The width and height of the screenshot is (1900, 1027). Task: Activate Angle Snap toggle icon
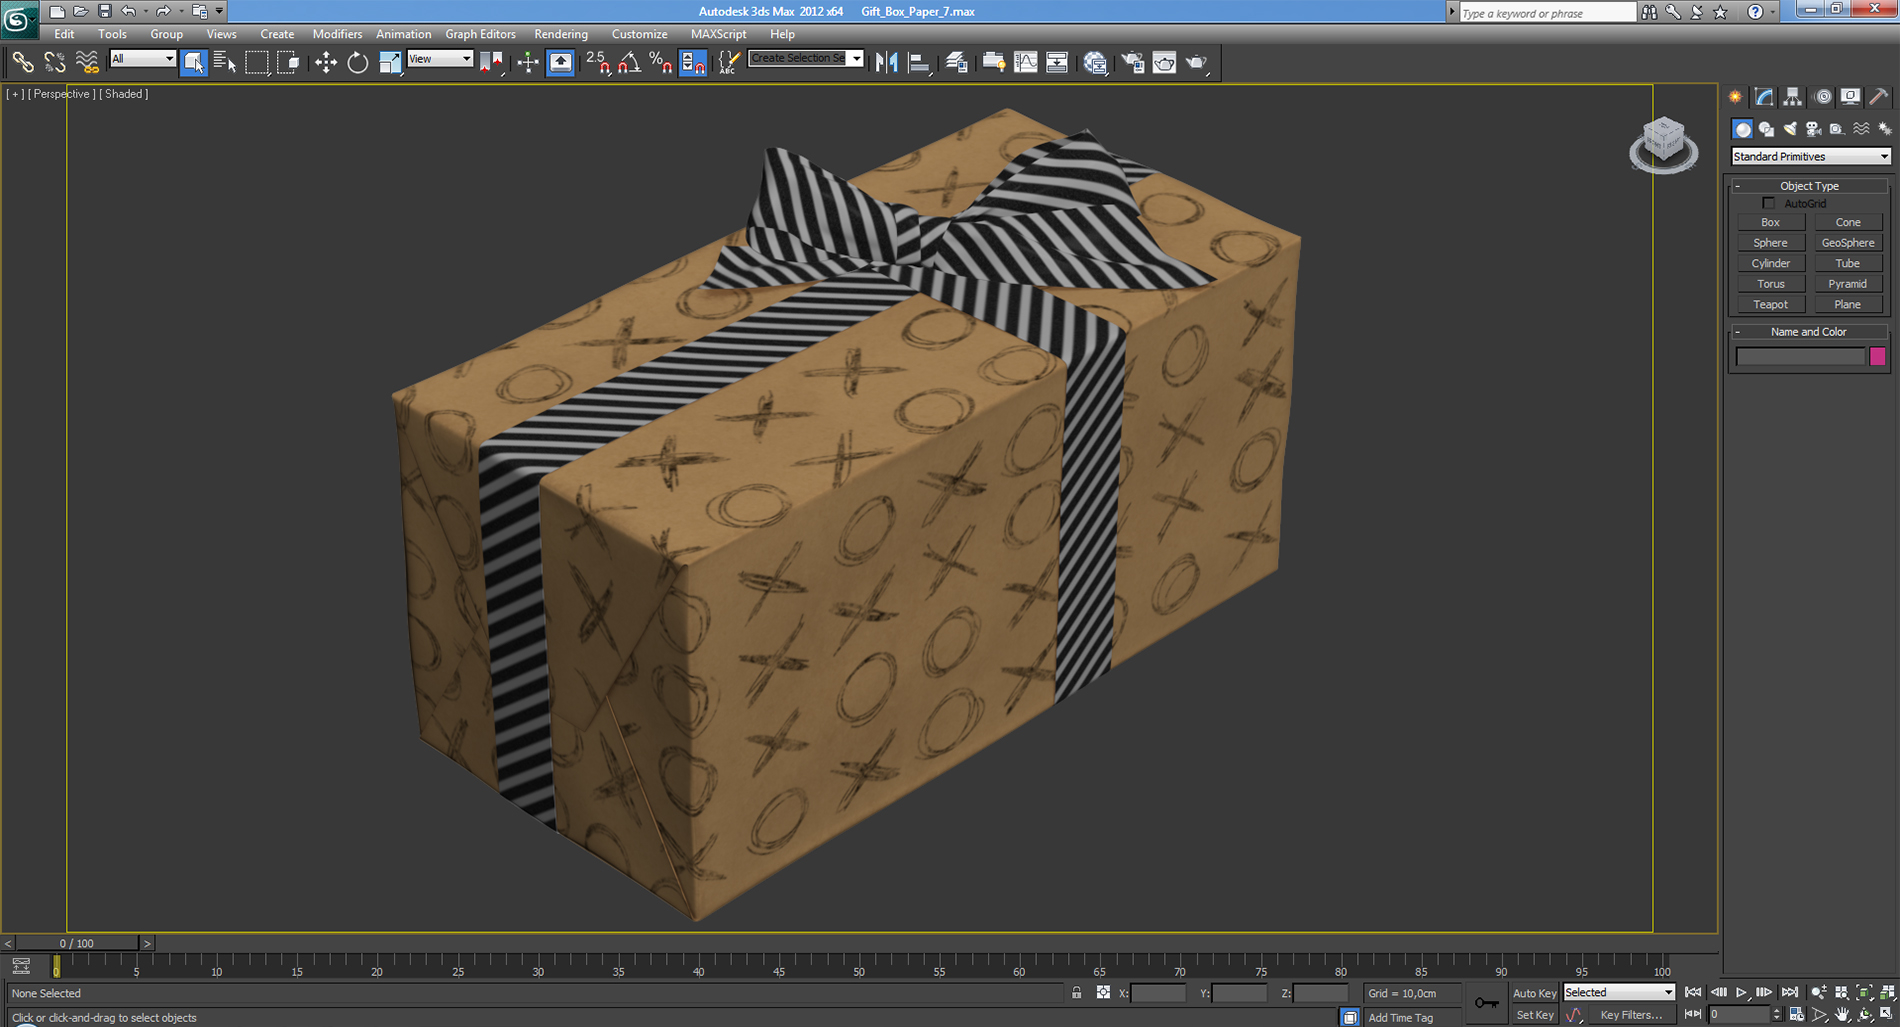coord(628,62)
